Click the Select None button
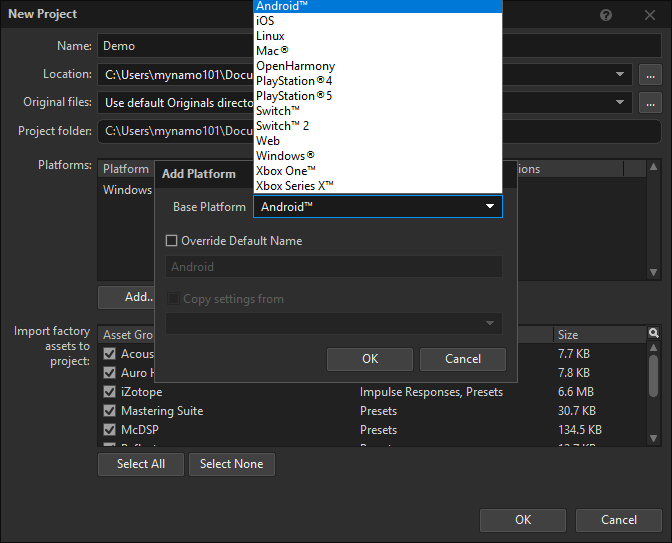672x543 pixels. click(231, 464)
